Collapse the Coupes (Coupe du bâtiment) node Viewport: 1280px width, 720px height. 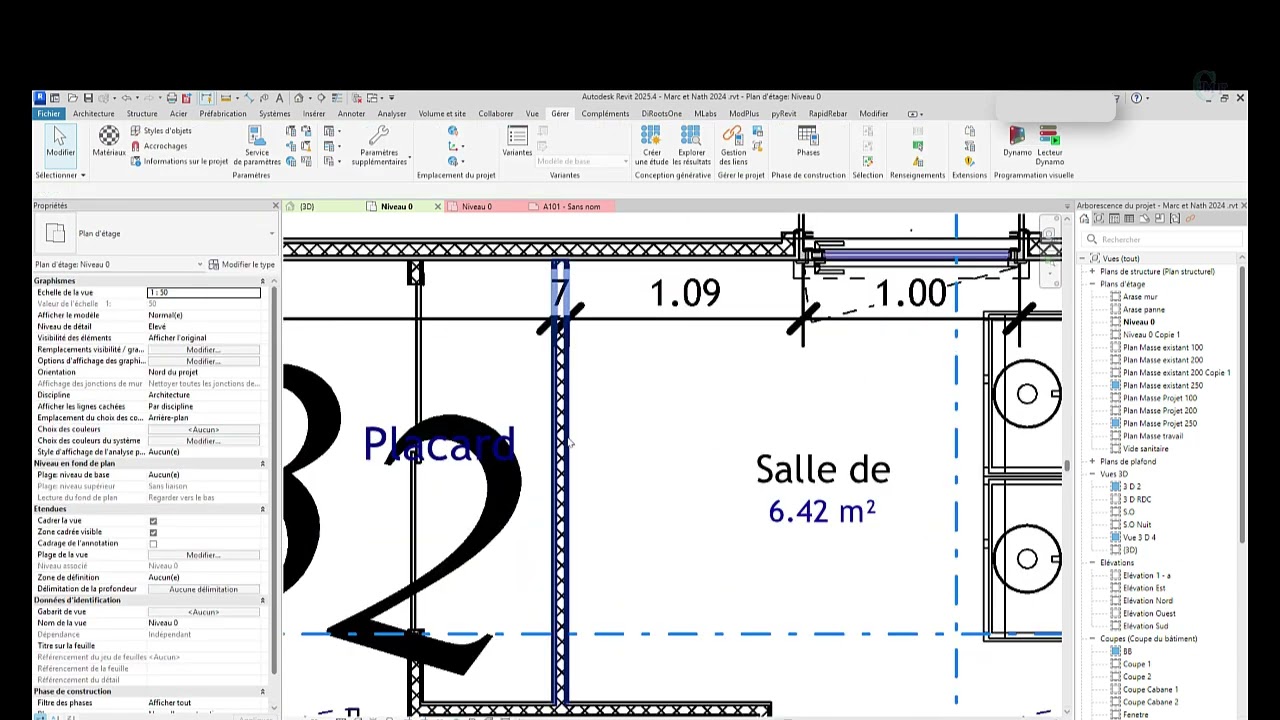(x=1093, y=639)
